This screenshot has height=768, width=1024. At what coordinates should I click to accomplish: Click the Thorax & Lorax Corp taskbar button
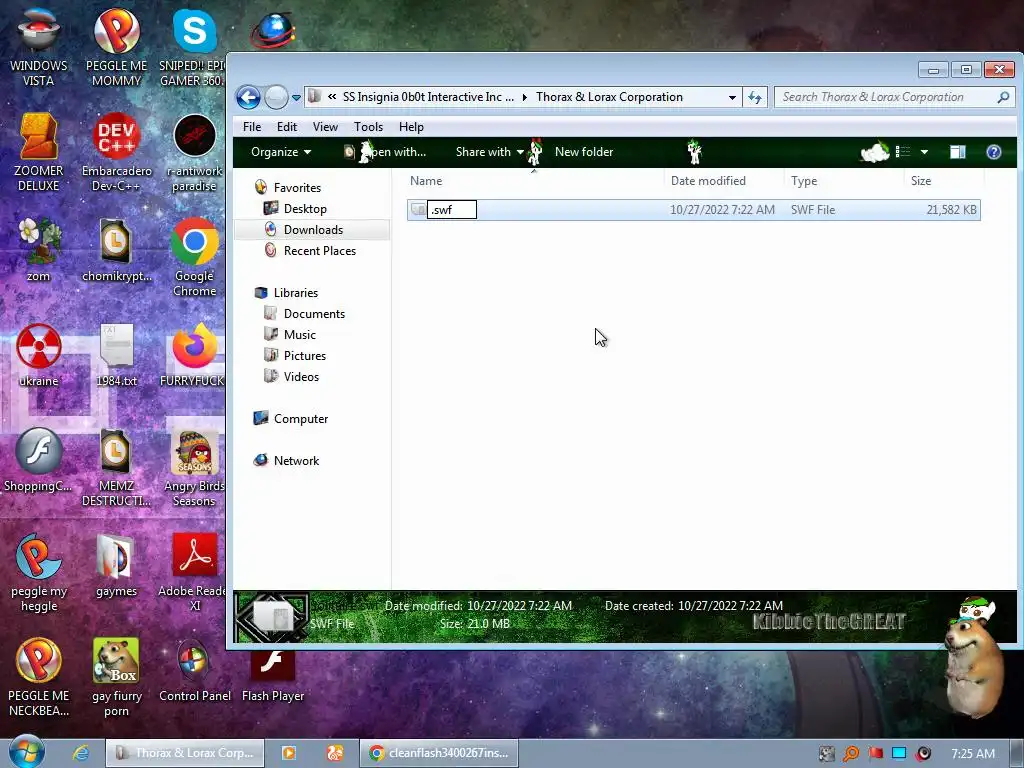(x=185, y=753)
